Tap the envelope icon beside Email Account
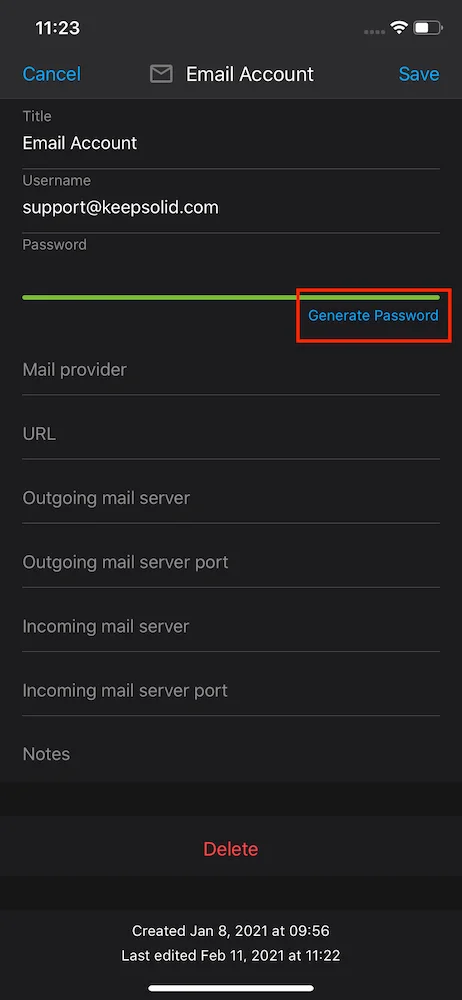462x1000 pixels. pos(161,75)
